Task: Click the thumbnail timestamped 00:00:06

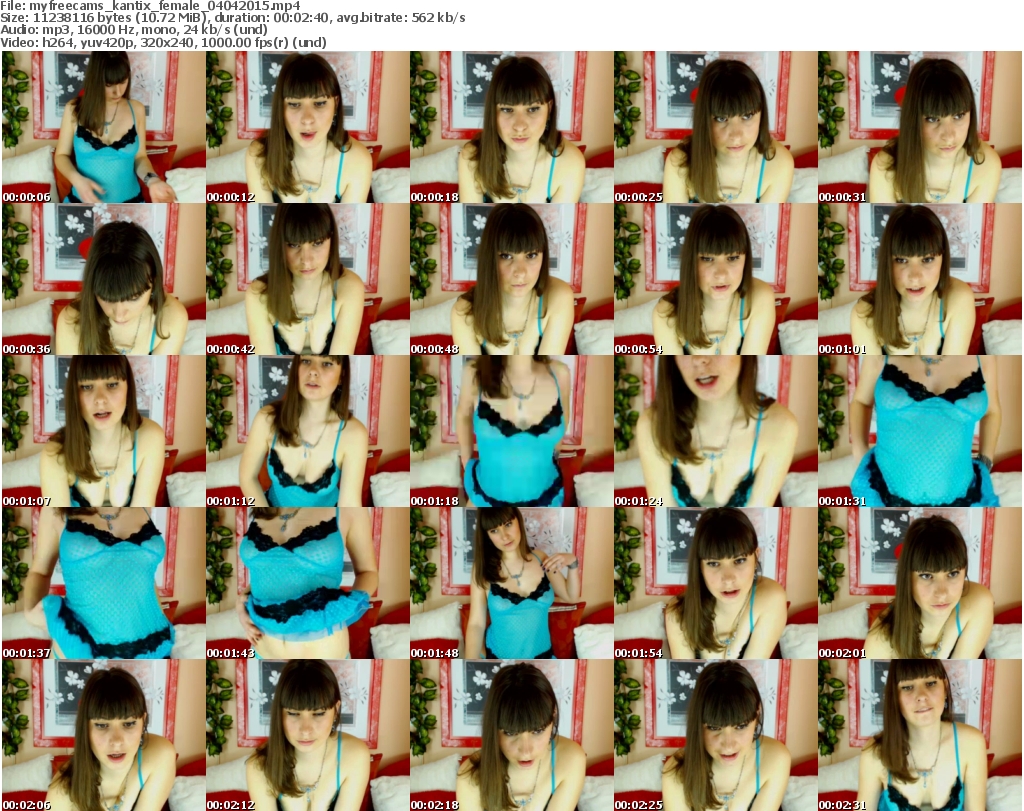Action: pos(103,127)
